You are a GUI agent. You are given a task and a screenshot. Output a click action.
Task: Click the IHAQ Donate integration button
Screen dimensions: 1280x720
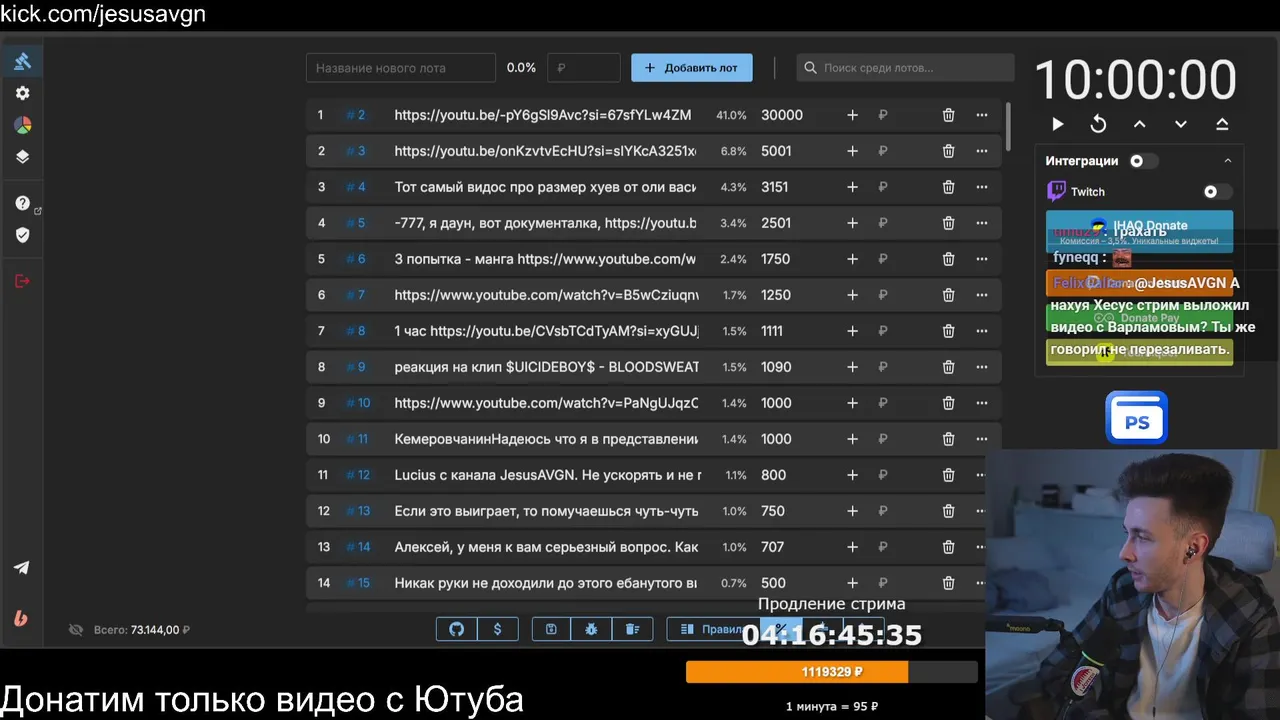pyautogui.click(x=1139, y=231)
